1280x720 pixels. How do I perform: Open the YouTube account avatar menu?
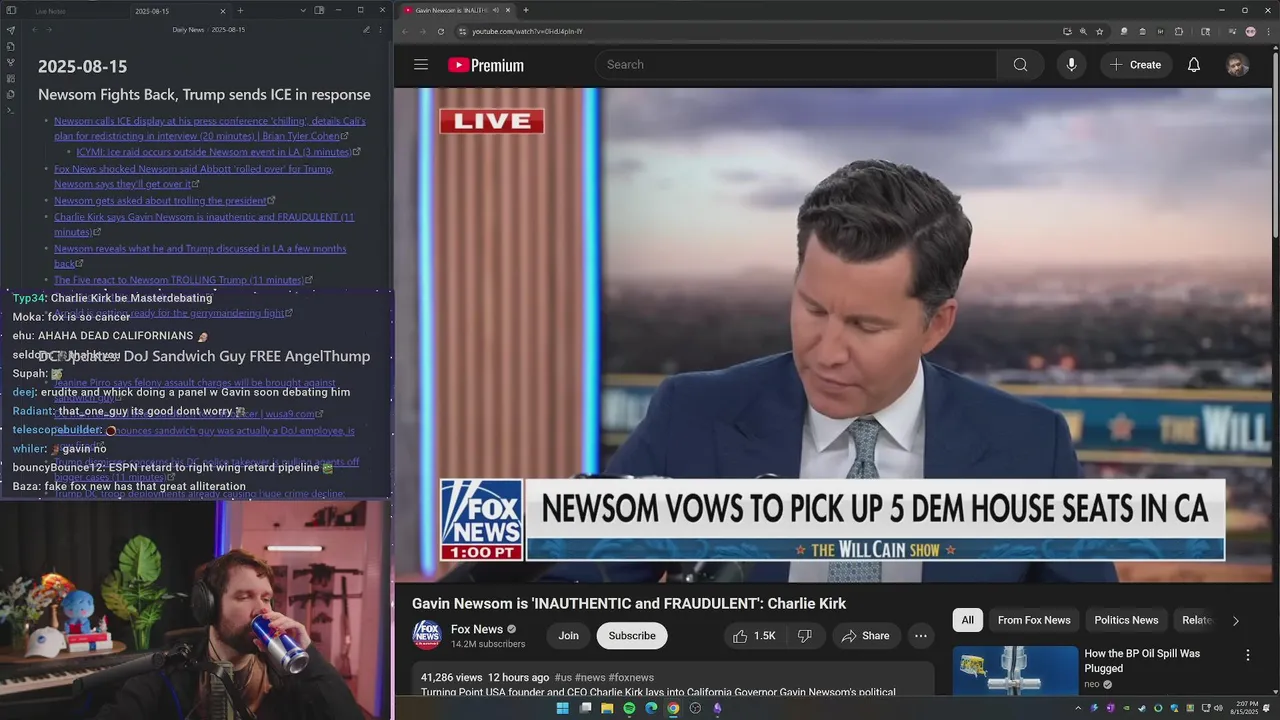pyautogui.click(x=1238, y=65)
